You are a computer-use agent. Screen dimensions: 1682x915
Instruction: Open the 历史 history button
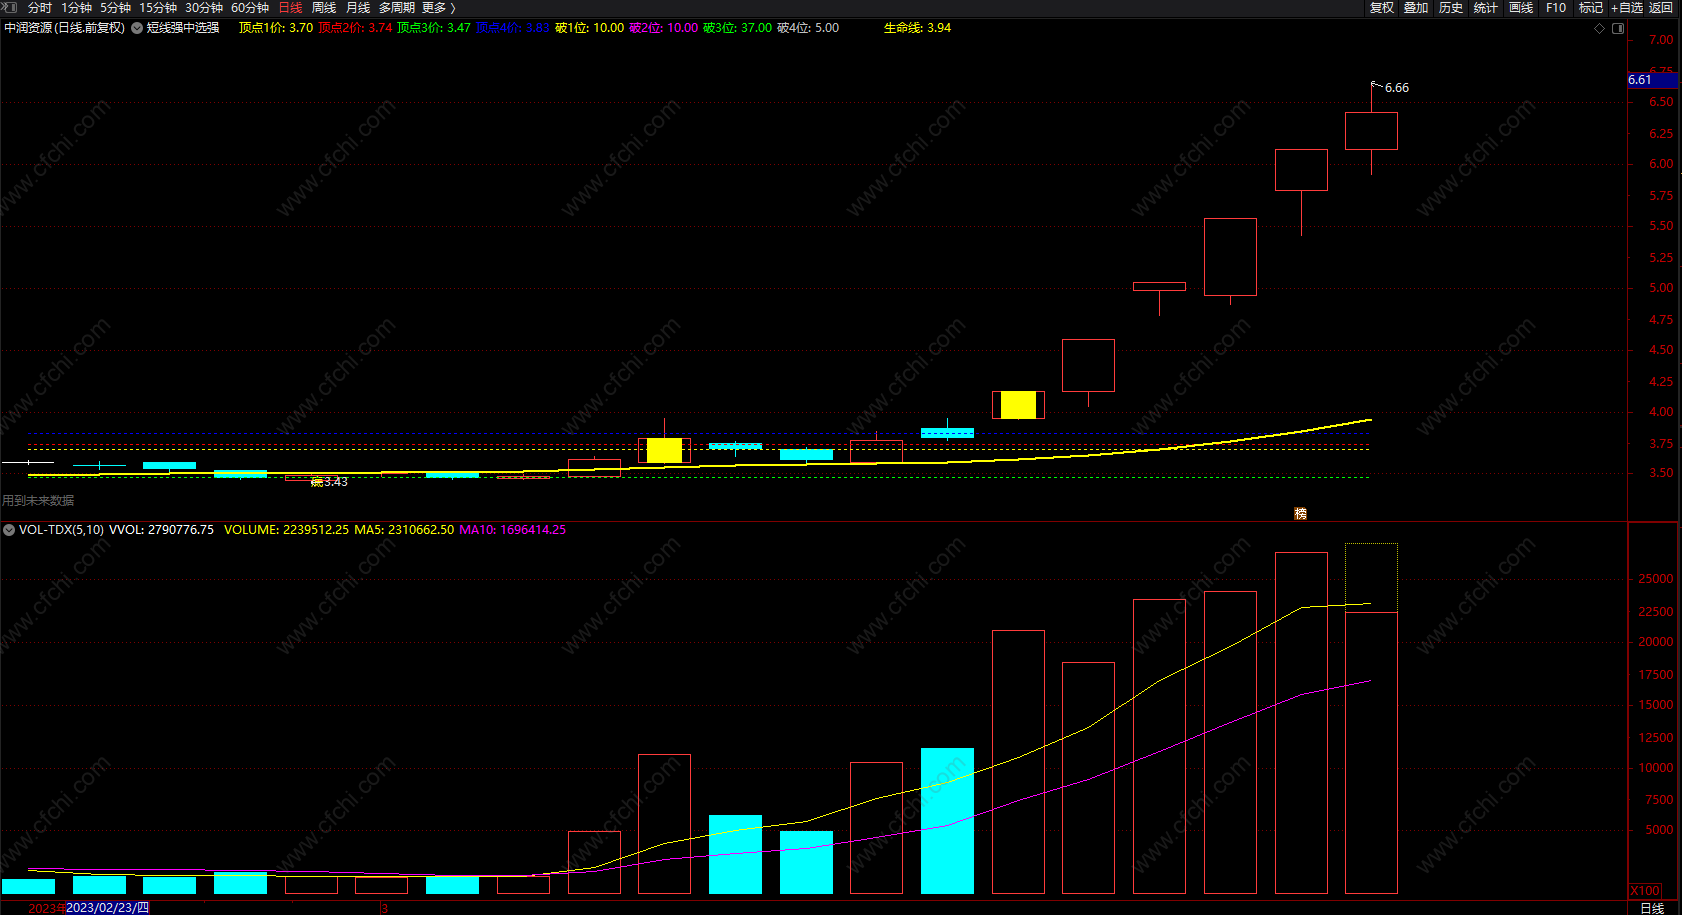(x=1451, y=7)
